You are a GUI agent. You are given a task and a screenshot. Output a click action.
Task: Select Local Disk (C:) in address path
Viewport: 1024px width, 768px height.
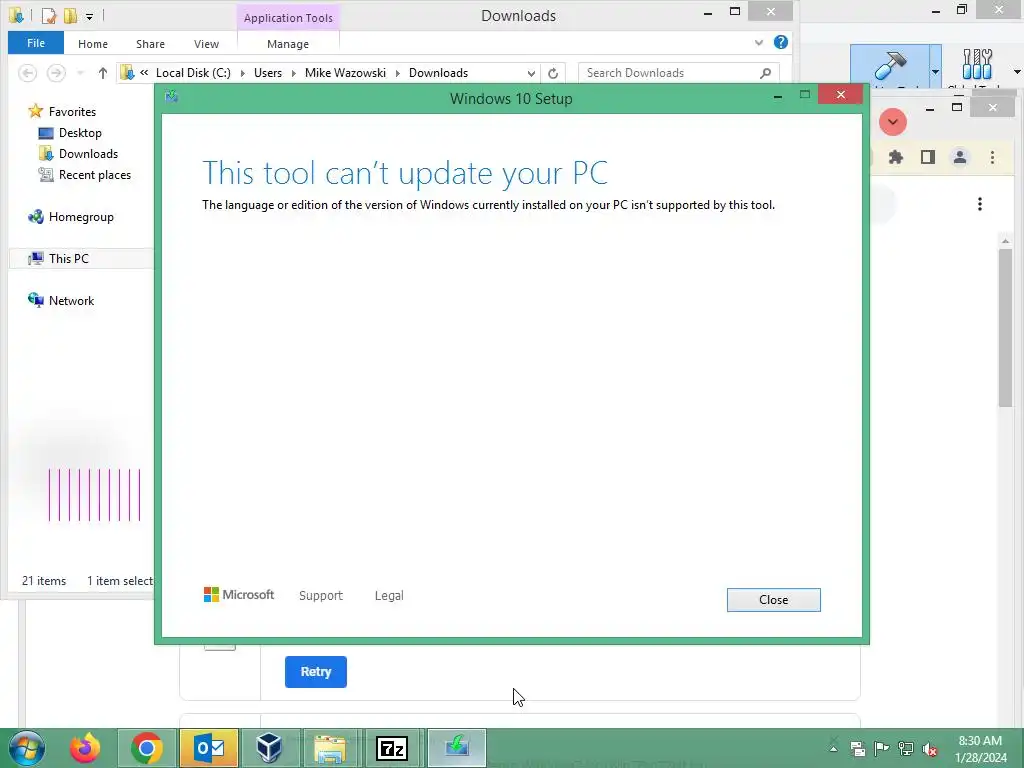pyautogui.click(x=193, y=73)
